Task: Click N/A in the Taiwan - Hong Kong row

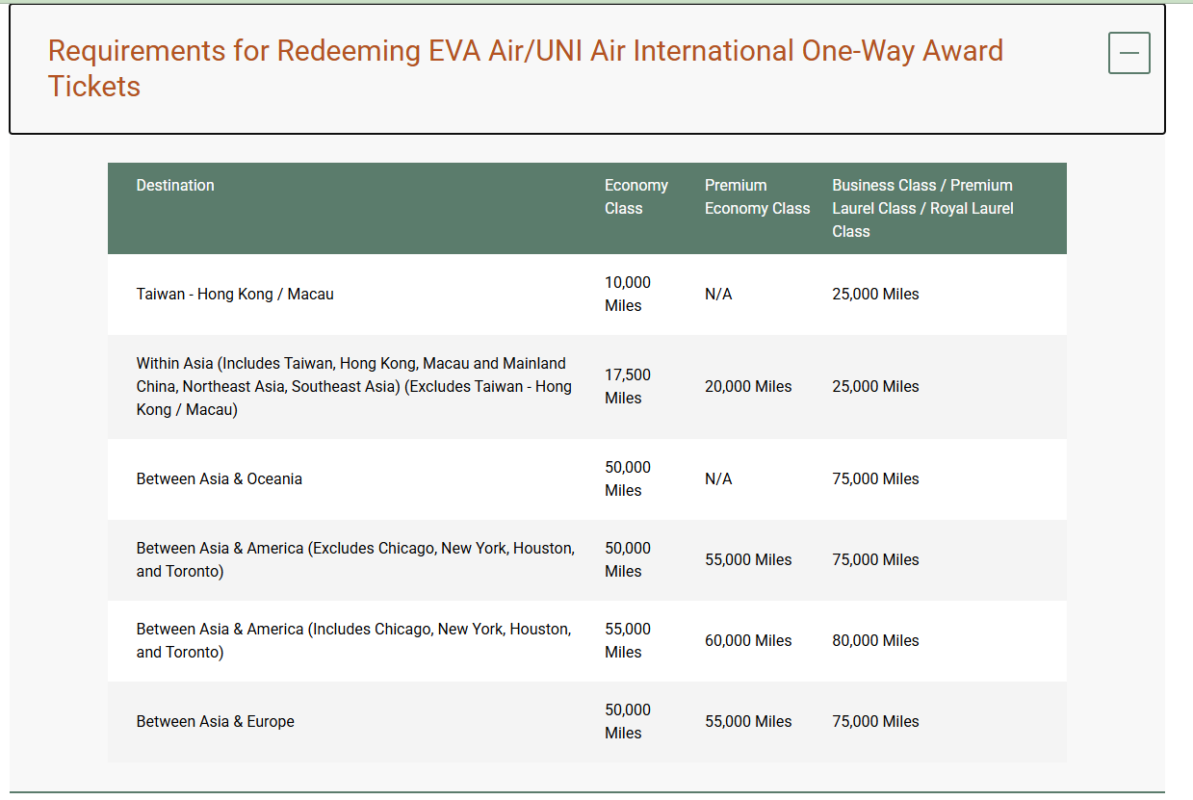Action: pyautogui.click(x=718, y=294)
